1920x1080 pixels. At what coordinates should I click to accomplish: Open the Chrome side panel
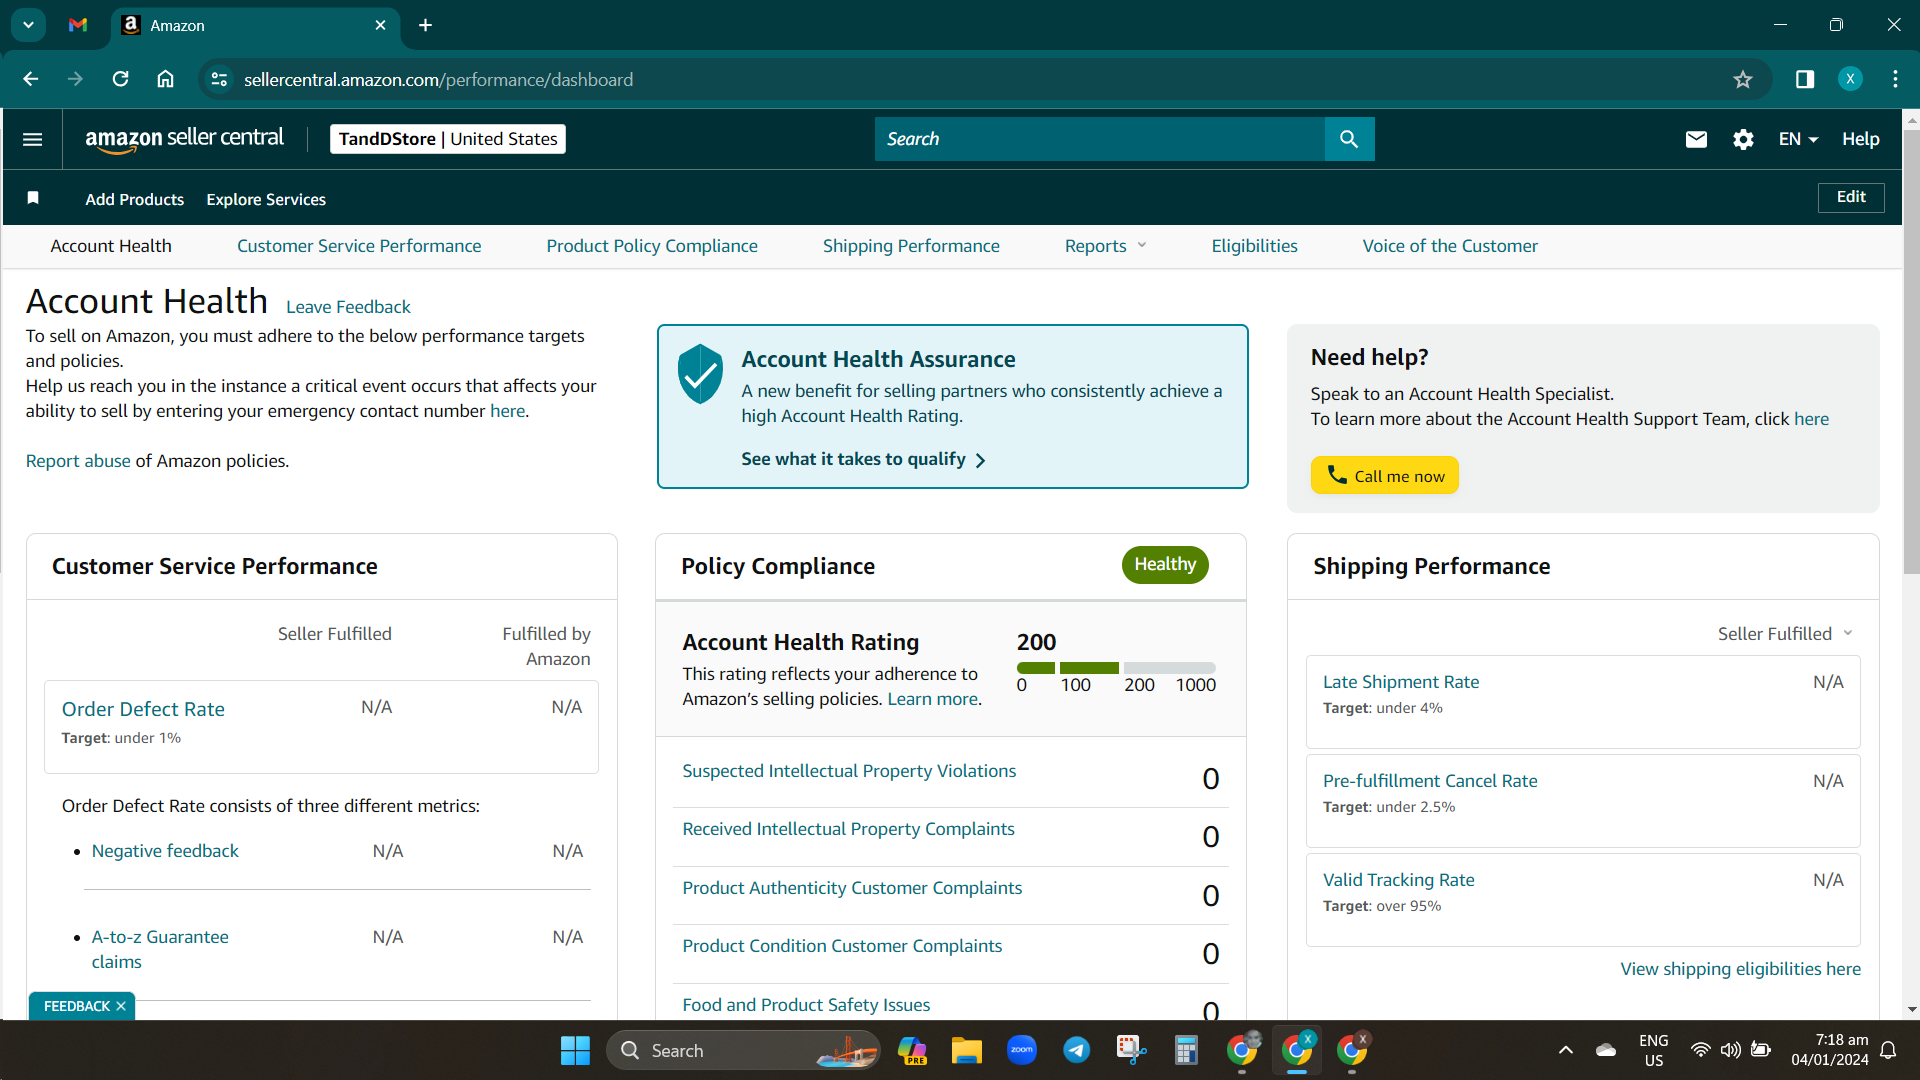1805,79
